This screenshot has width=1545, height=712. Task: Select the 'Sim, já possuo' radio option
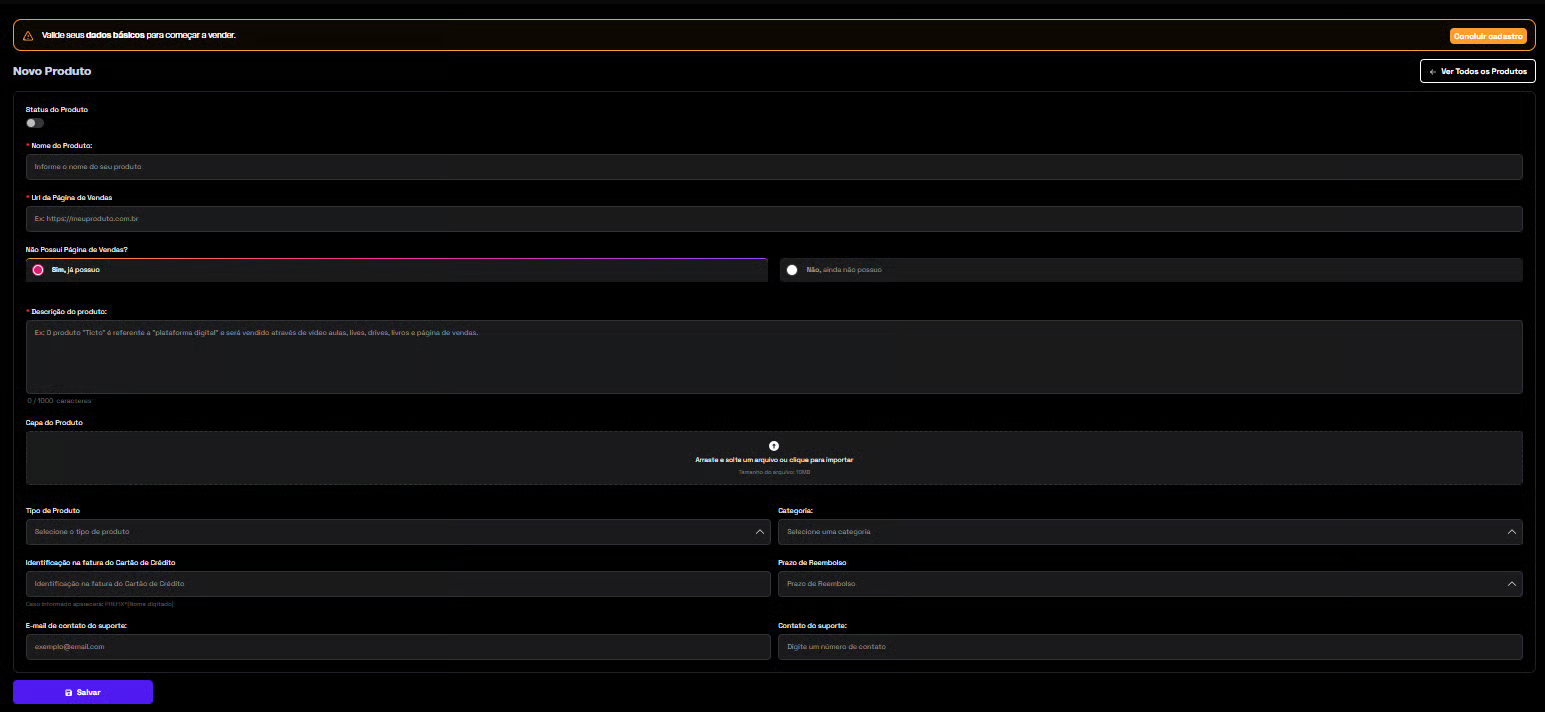pos(38,270)
